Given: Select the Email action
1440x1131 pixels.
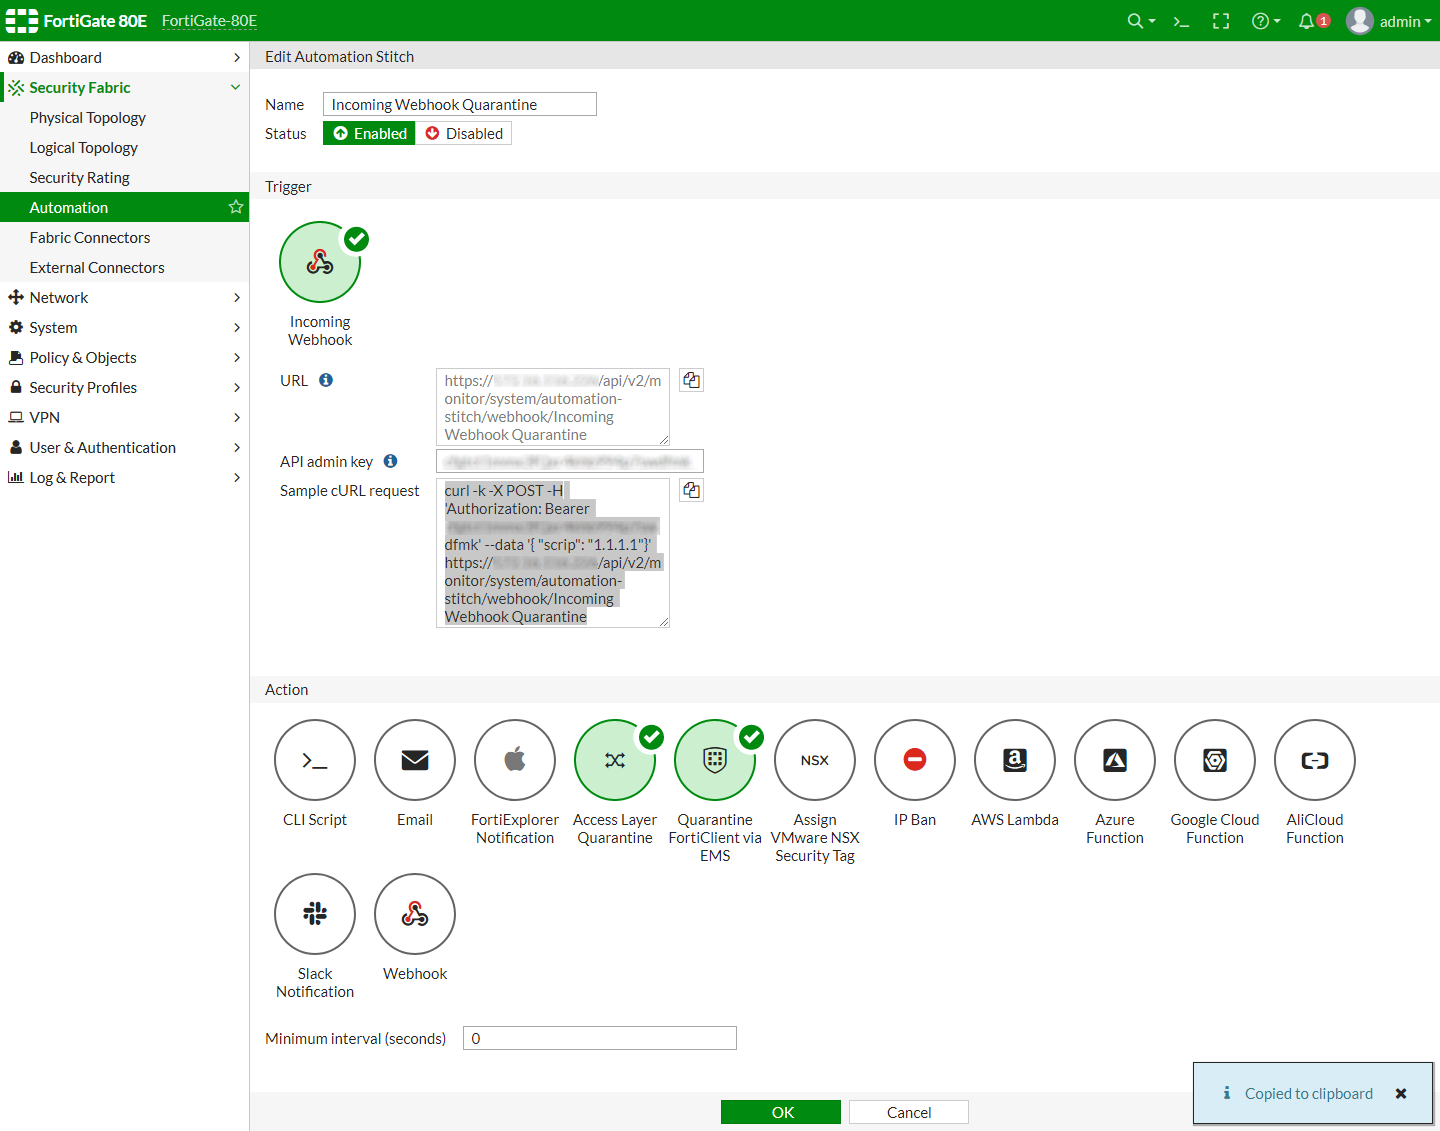Looking at the screenshot, I should (x=415, y=760).
